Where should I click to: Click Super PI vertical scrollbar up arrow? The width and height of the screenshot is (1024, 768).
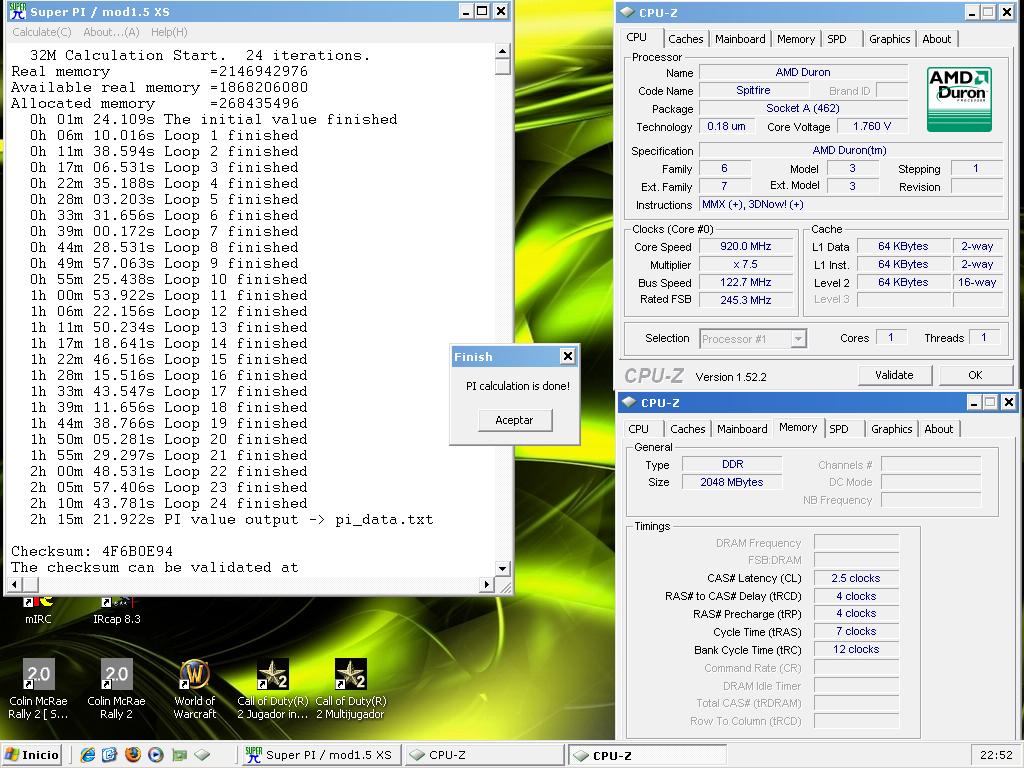pyautogui.click(x=502, y=52)
